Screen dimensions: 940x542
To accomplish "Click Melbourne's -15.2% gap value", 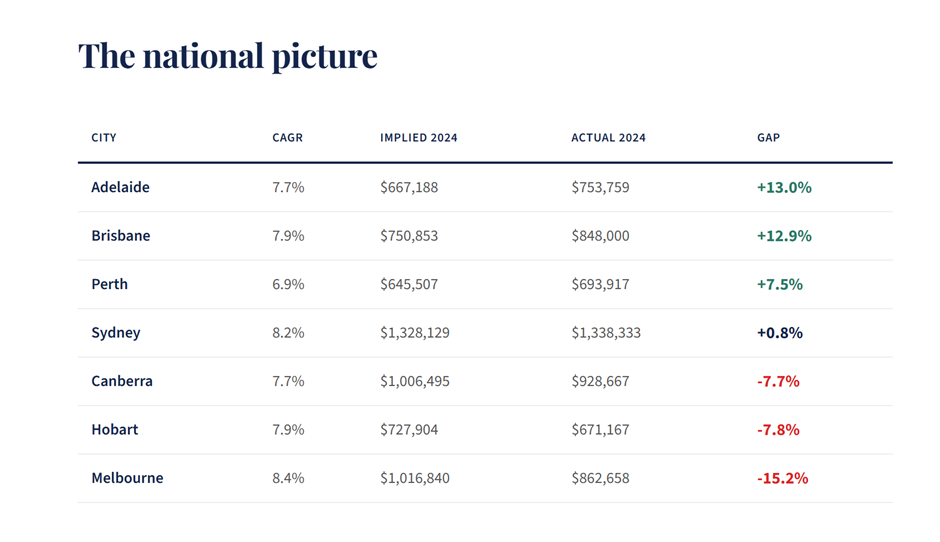I will coord(782,478).
